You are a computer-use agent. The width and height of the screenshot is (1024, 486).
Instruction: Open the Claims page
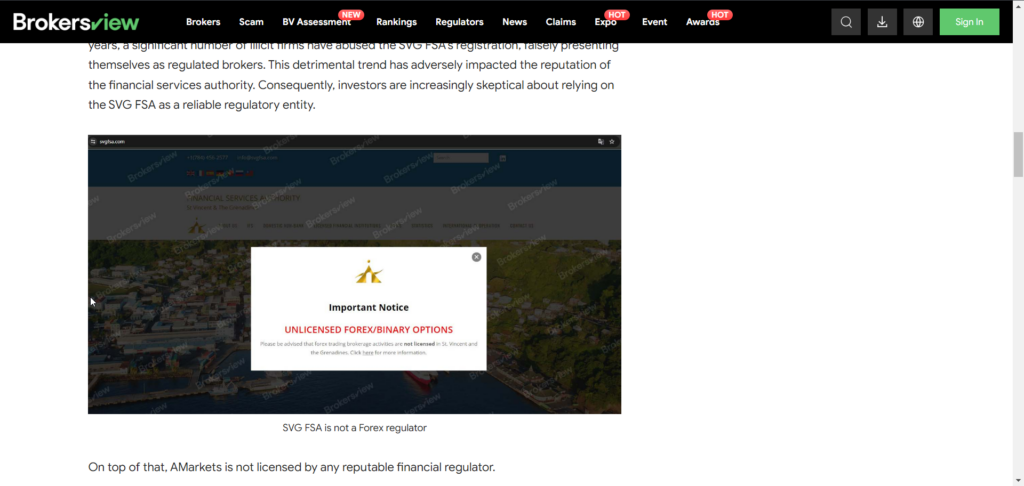point(561,22)
